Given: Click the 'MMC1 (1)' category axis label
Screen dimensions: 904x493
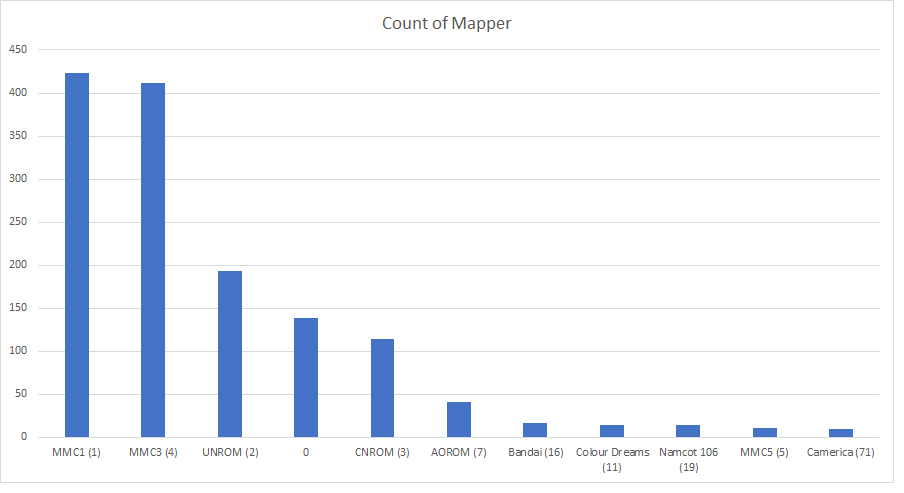Looking at the screenshot, I should (77, 453).
